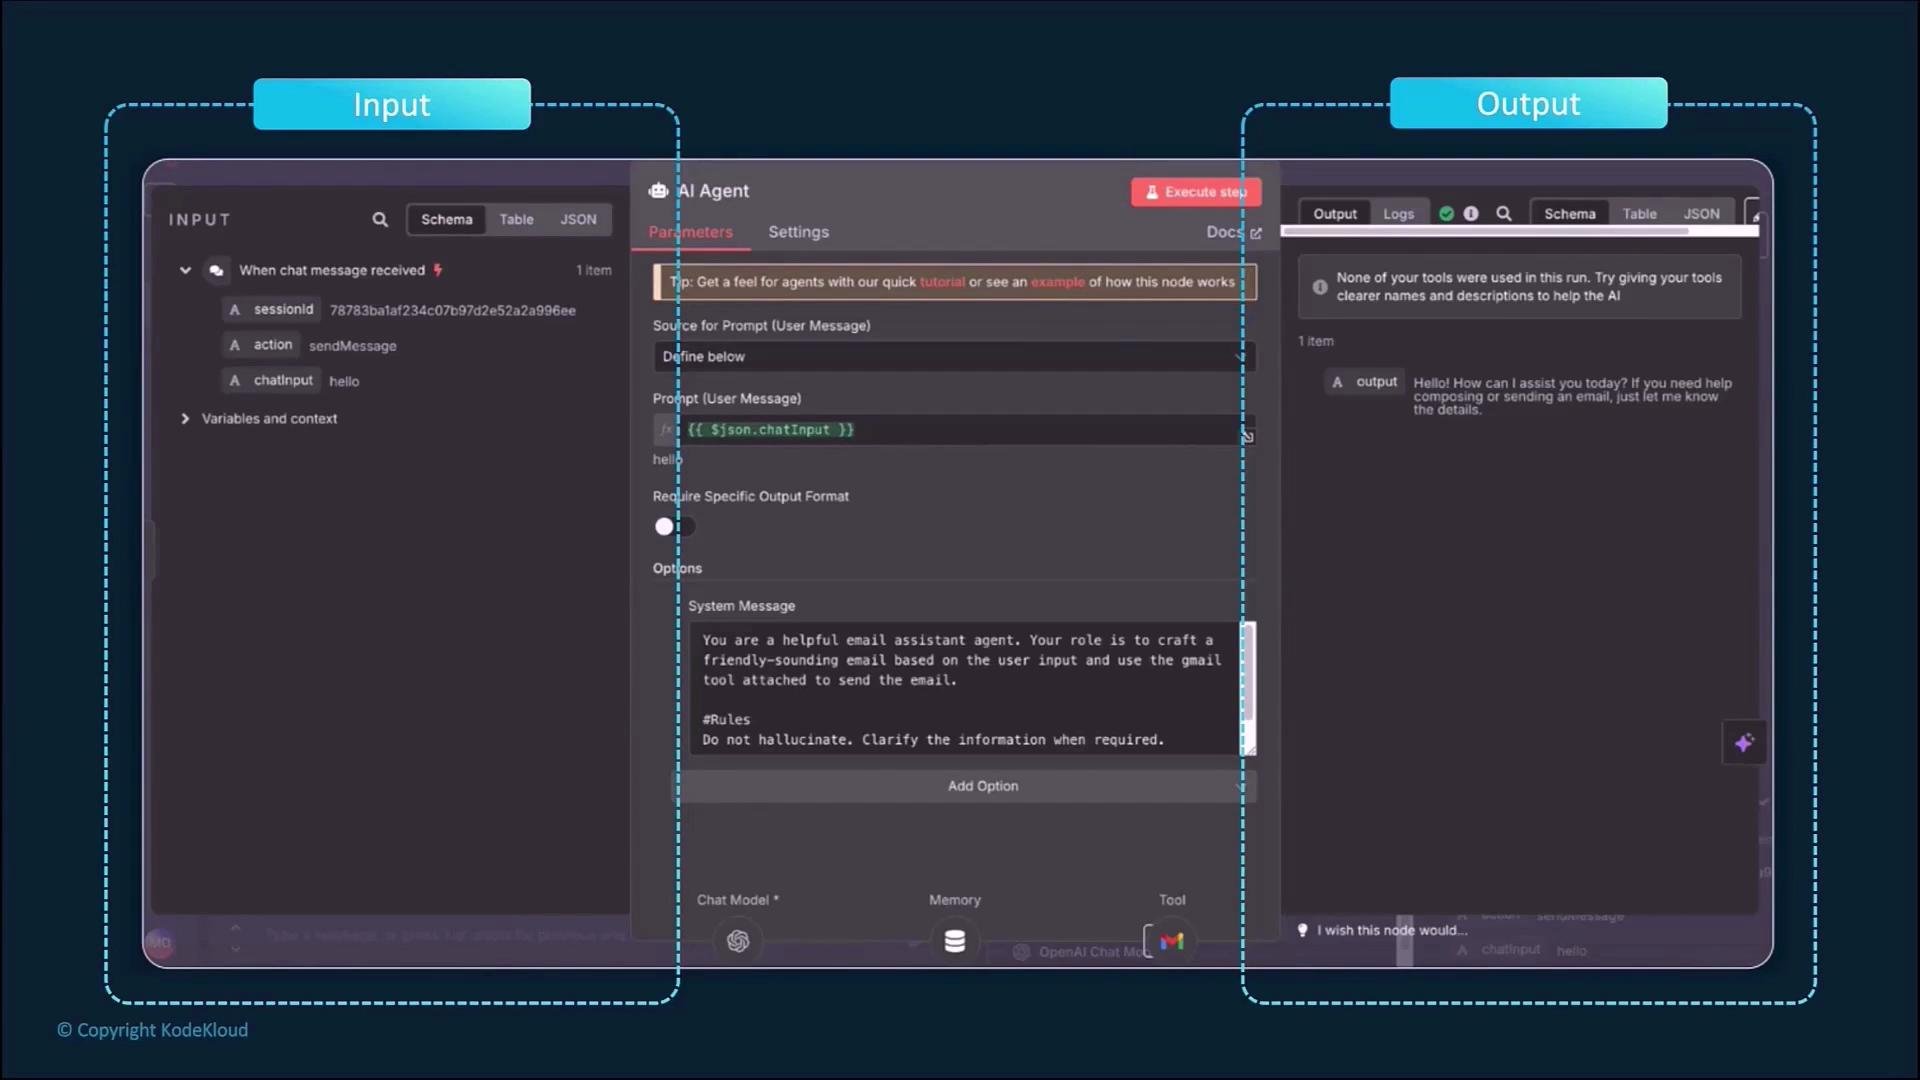Click the Gmail tool icon
Screen dimensions: 1920x1080
[1172, 941]
